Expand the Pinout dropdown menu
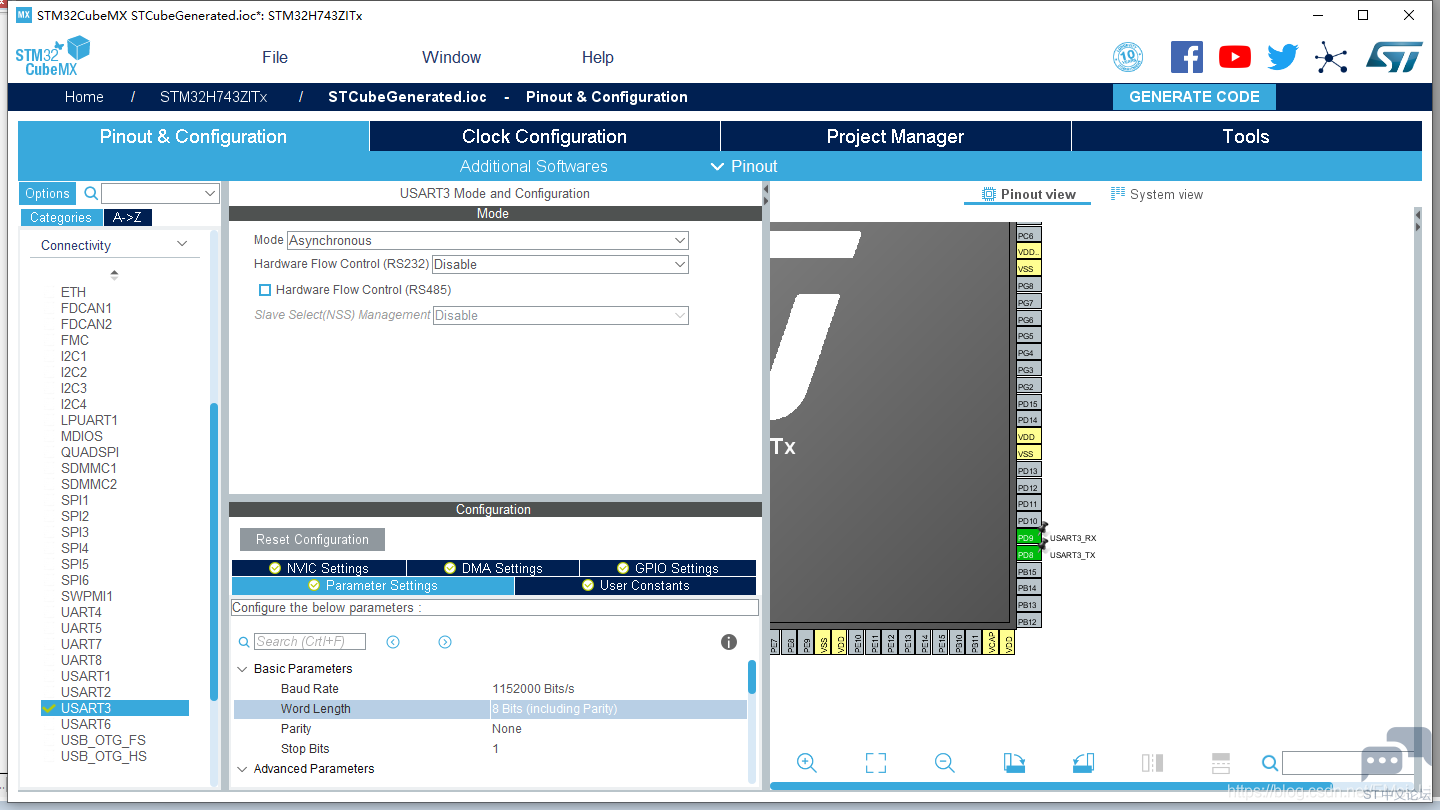The image size is (1440, 810). [x=744, y=166]
